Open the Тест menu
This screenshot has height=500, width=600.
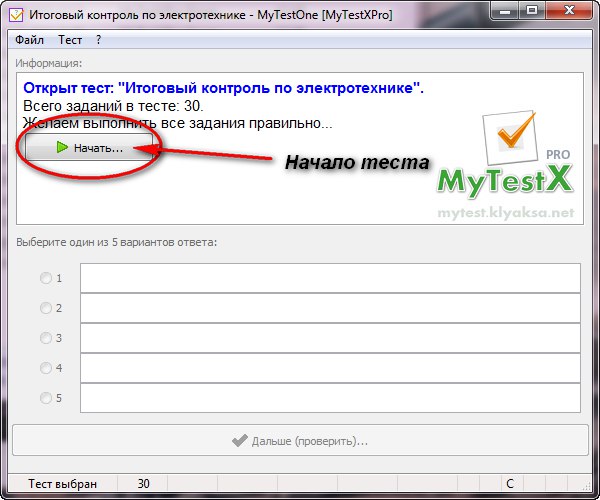click(70, 40)
